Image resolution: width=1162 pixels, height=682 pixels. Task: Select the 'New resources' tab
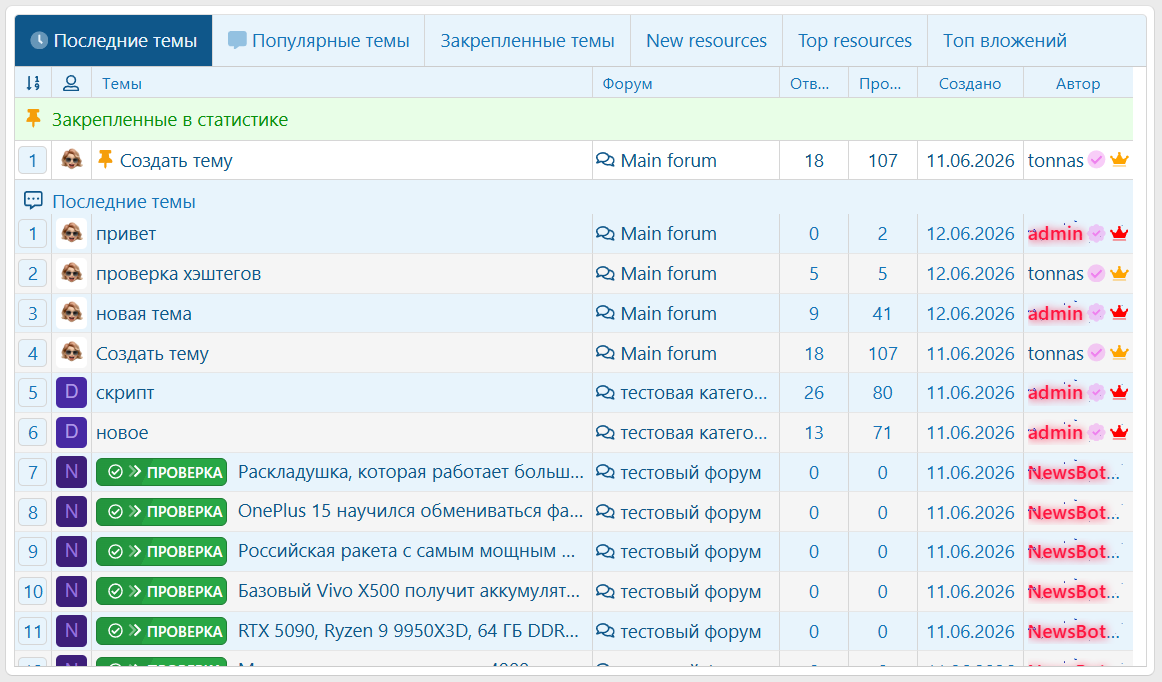[706, 41]
